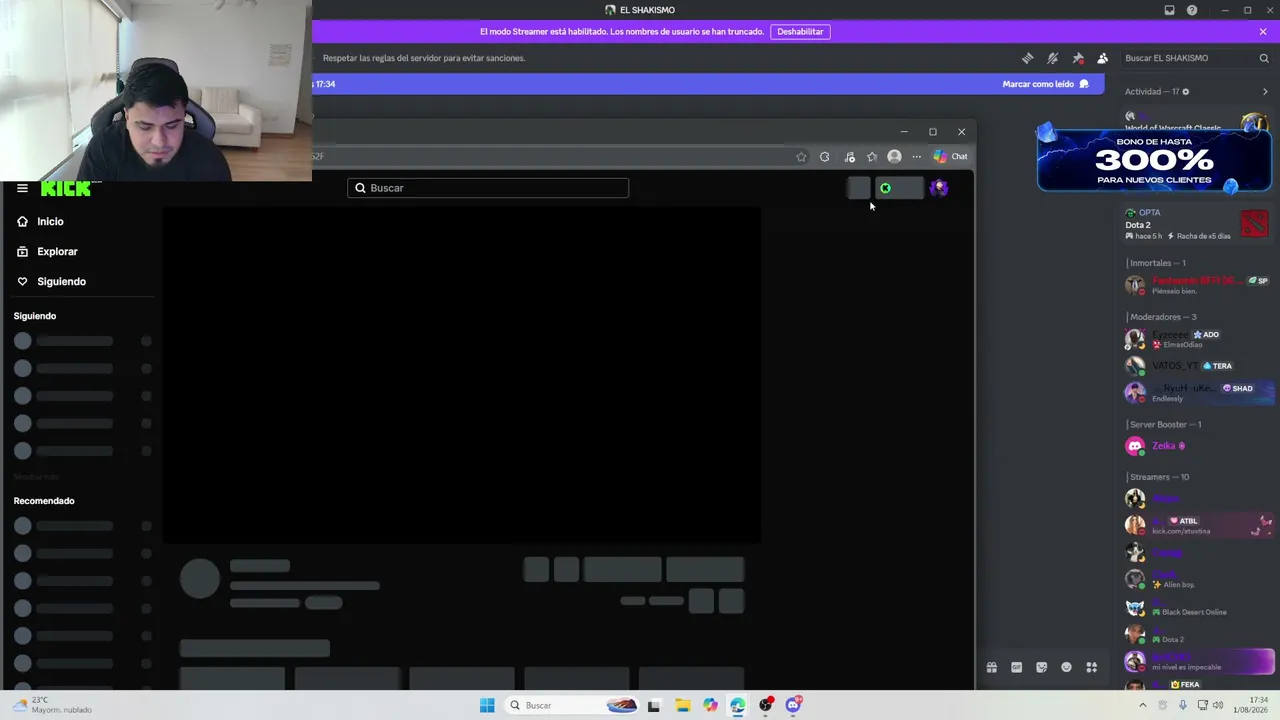Open Discord inbox icon in title bar
The width and height of the screenshot is (1280, 720).
pyautogui.click(x=1169, y=10)
